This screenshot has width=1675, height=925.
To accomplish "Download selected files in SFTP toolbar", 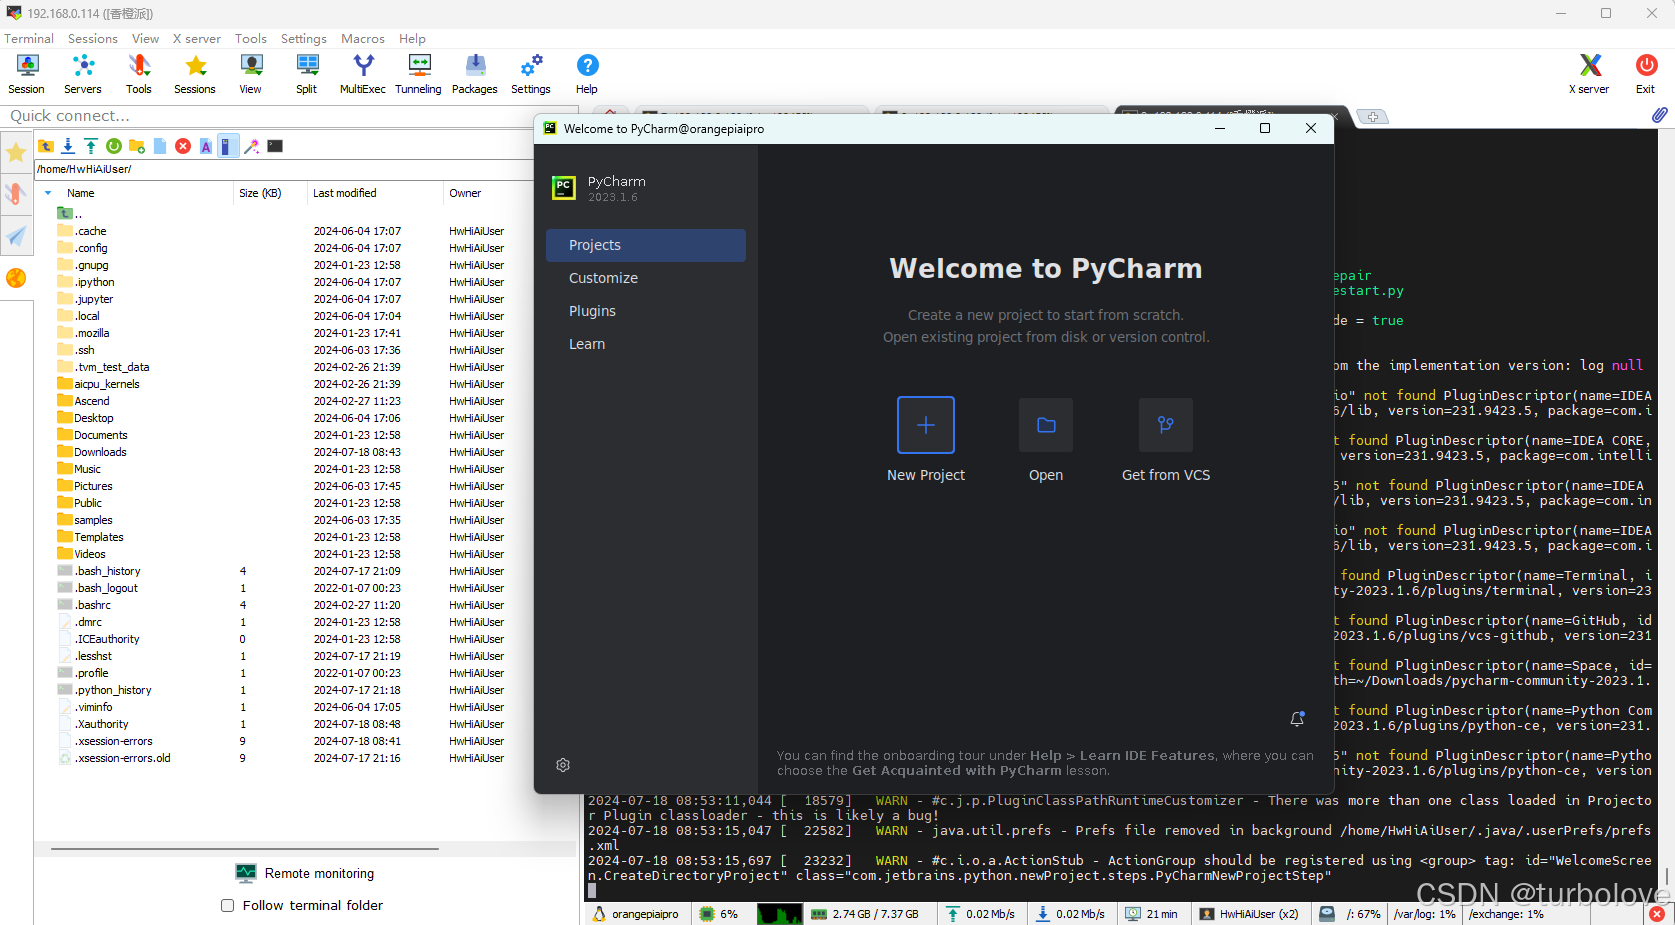I will pyautogui.click(x=68, y=146).
